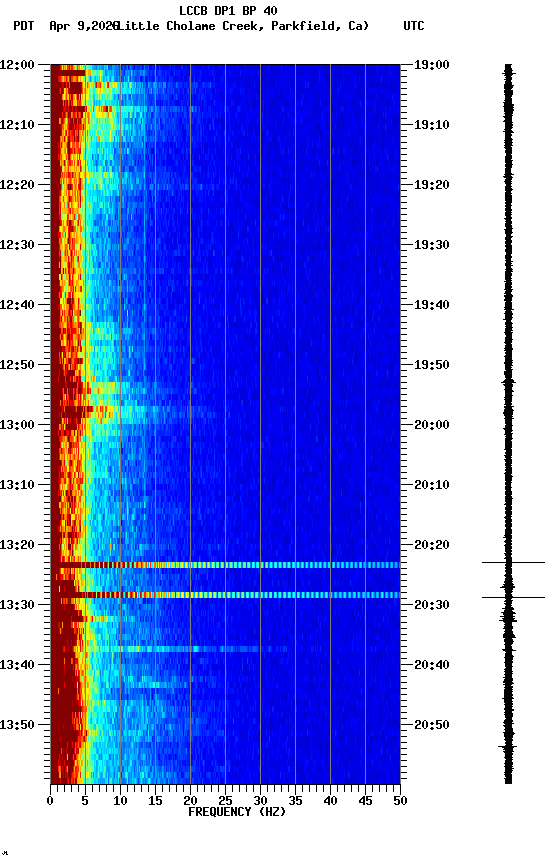Click the '19:00' UTC time label
Image resolution: width=552 pixels, height=864 pixels.
click(432, 65)
